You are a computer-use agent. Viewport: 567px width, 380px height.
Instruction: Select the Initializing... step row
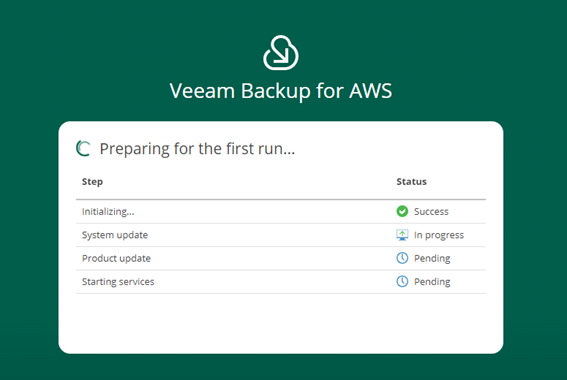point(281,212)
